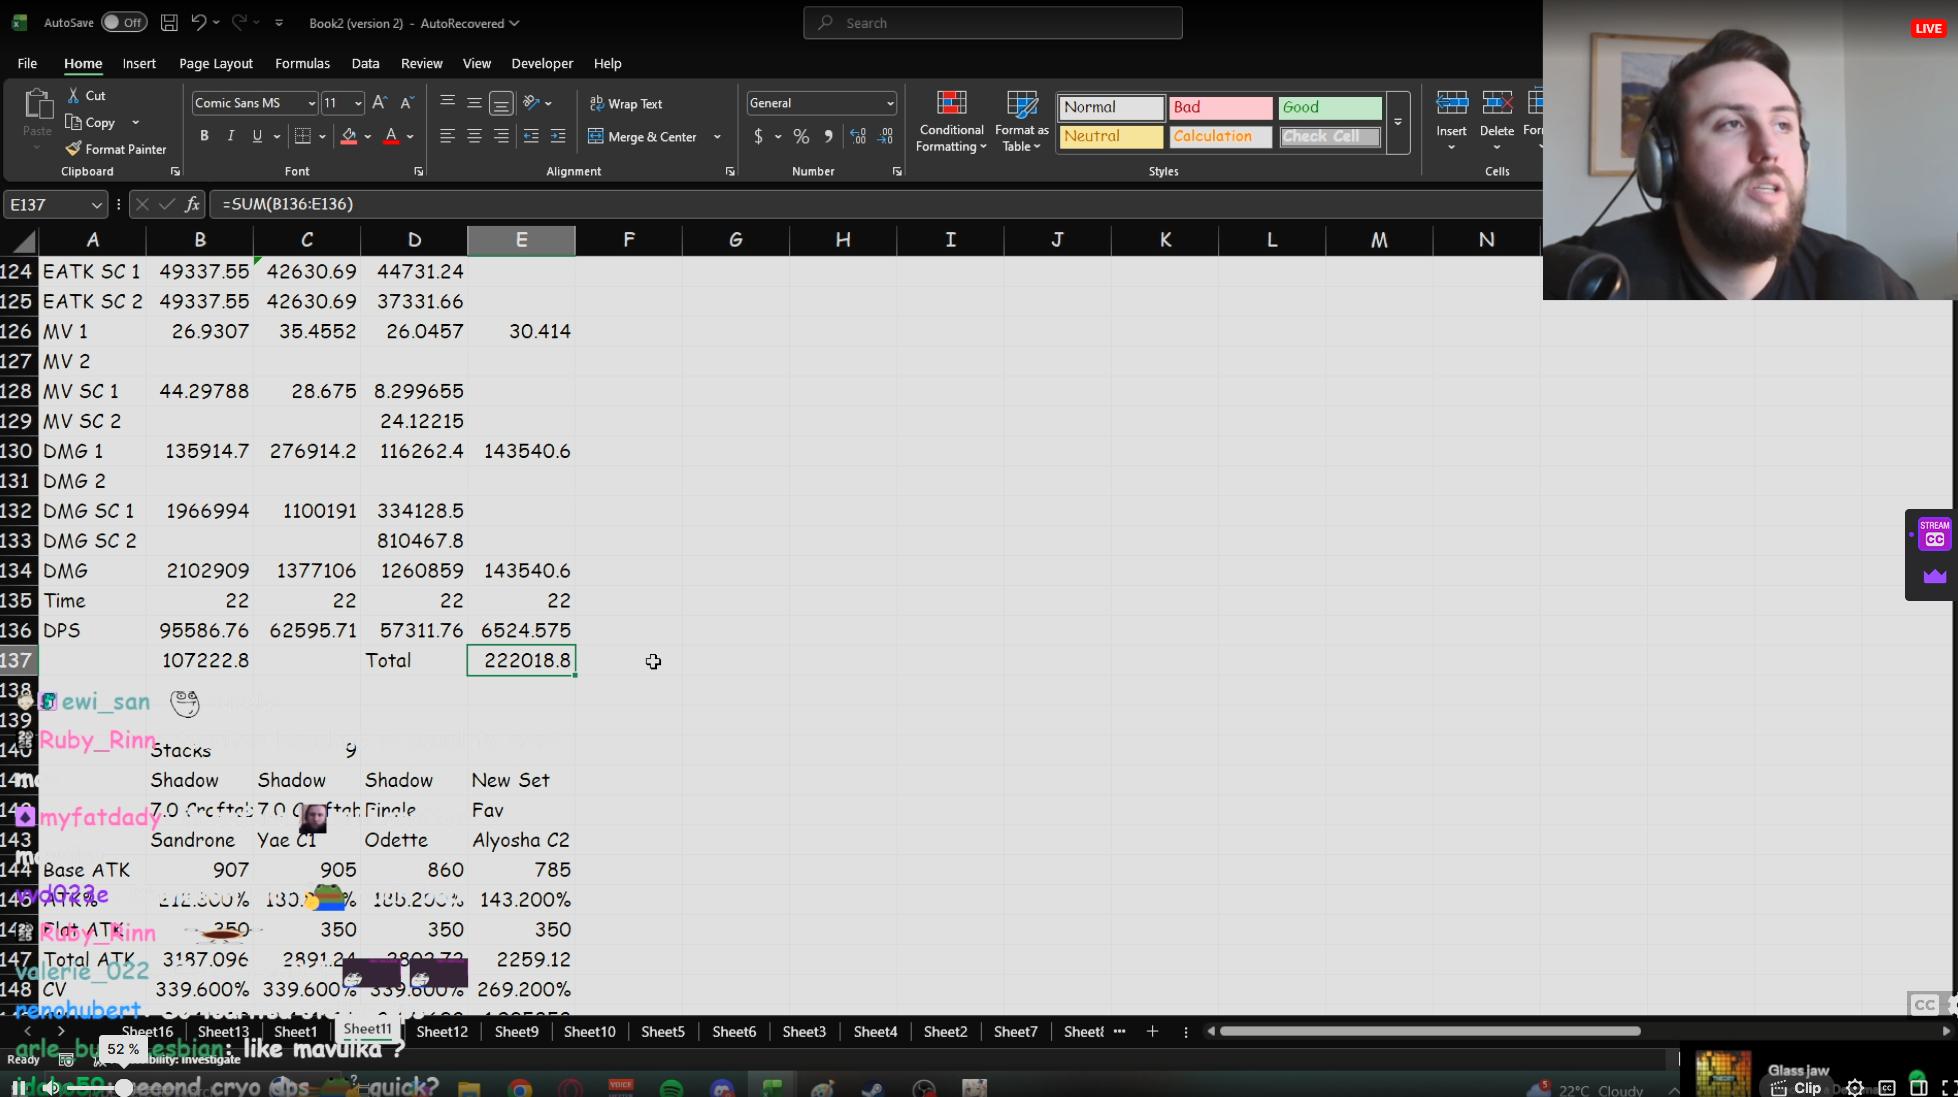The width and height of the screenshot is (1958, 1097).
Task: Open the stream player settings gear
Action: 1855,1088
